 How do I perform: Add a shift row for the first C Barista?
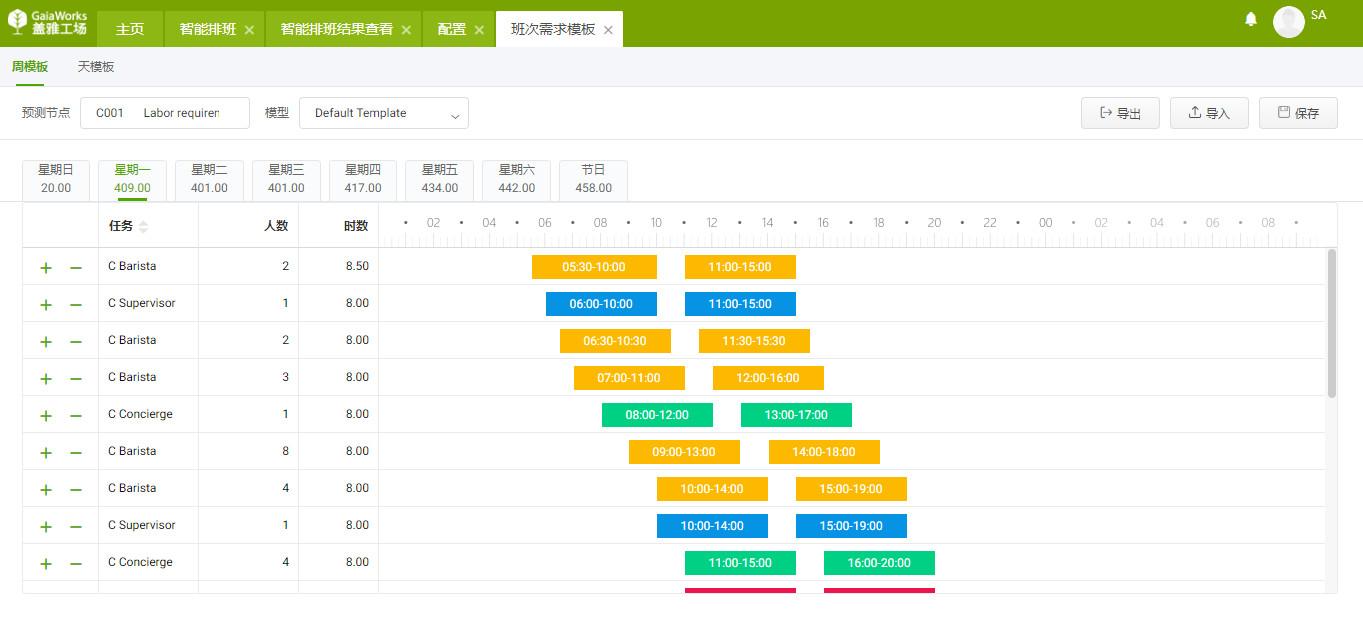point(45,266)
